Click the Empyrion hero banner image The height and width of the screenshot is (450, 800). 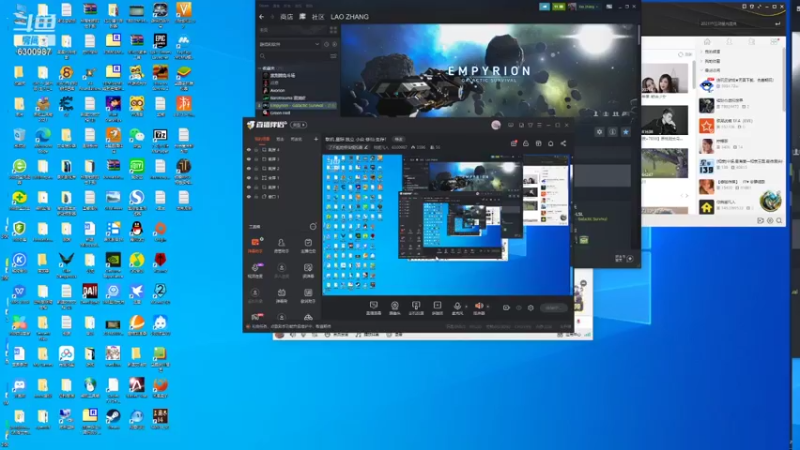(x=489, y=70)
